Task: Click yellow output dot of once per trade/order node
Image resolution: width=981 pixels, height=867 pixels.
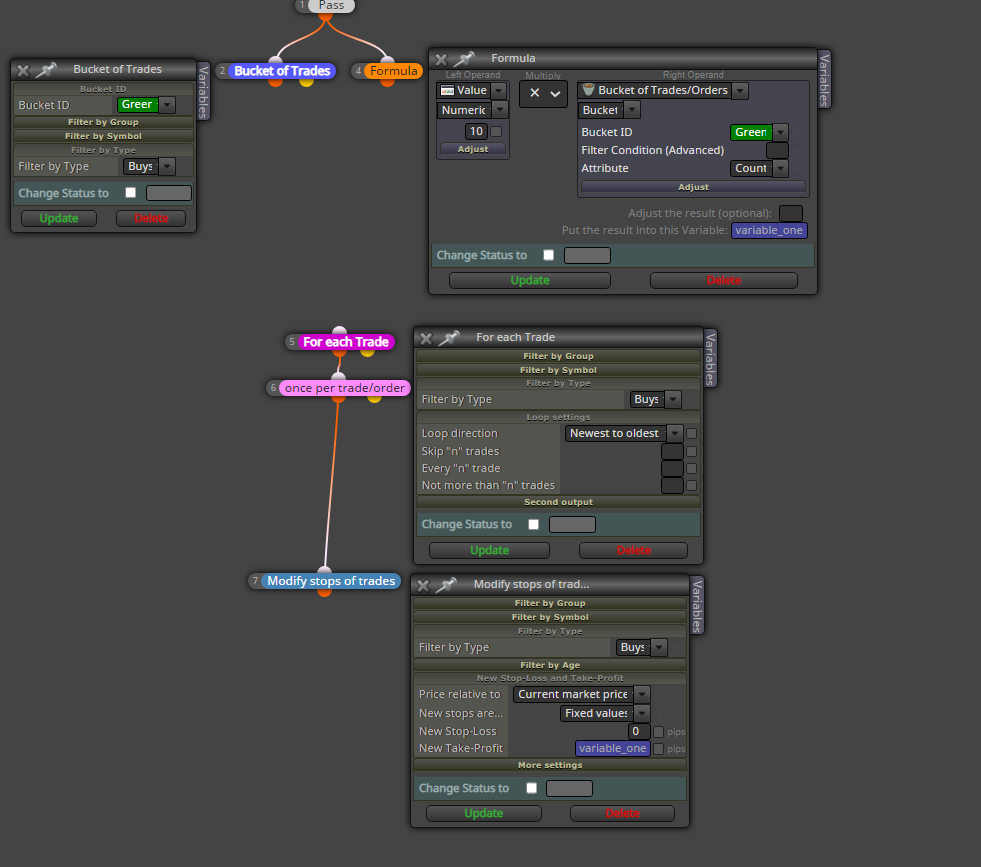Action: tap(374, 398)
